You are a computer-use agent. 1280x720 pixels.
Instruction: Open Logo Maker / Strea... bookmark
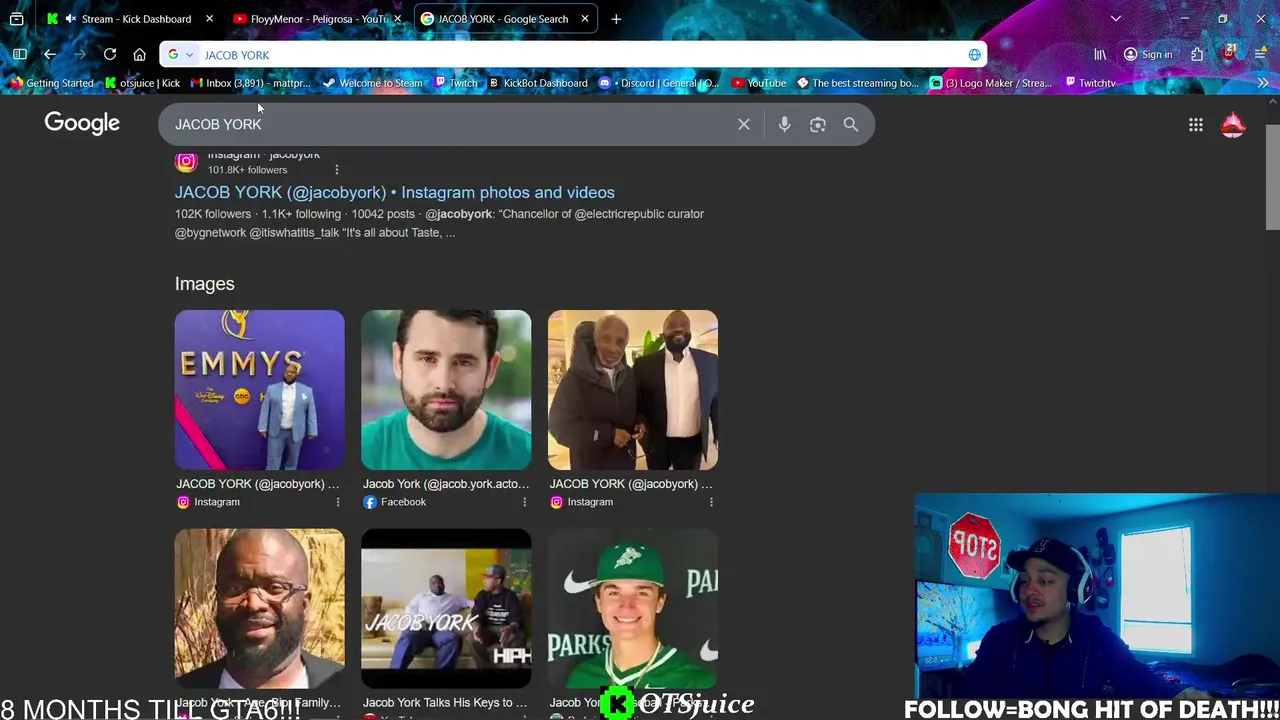(x=991, y=83)
